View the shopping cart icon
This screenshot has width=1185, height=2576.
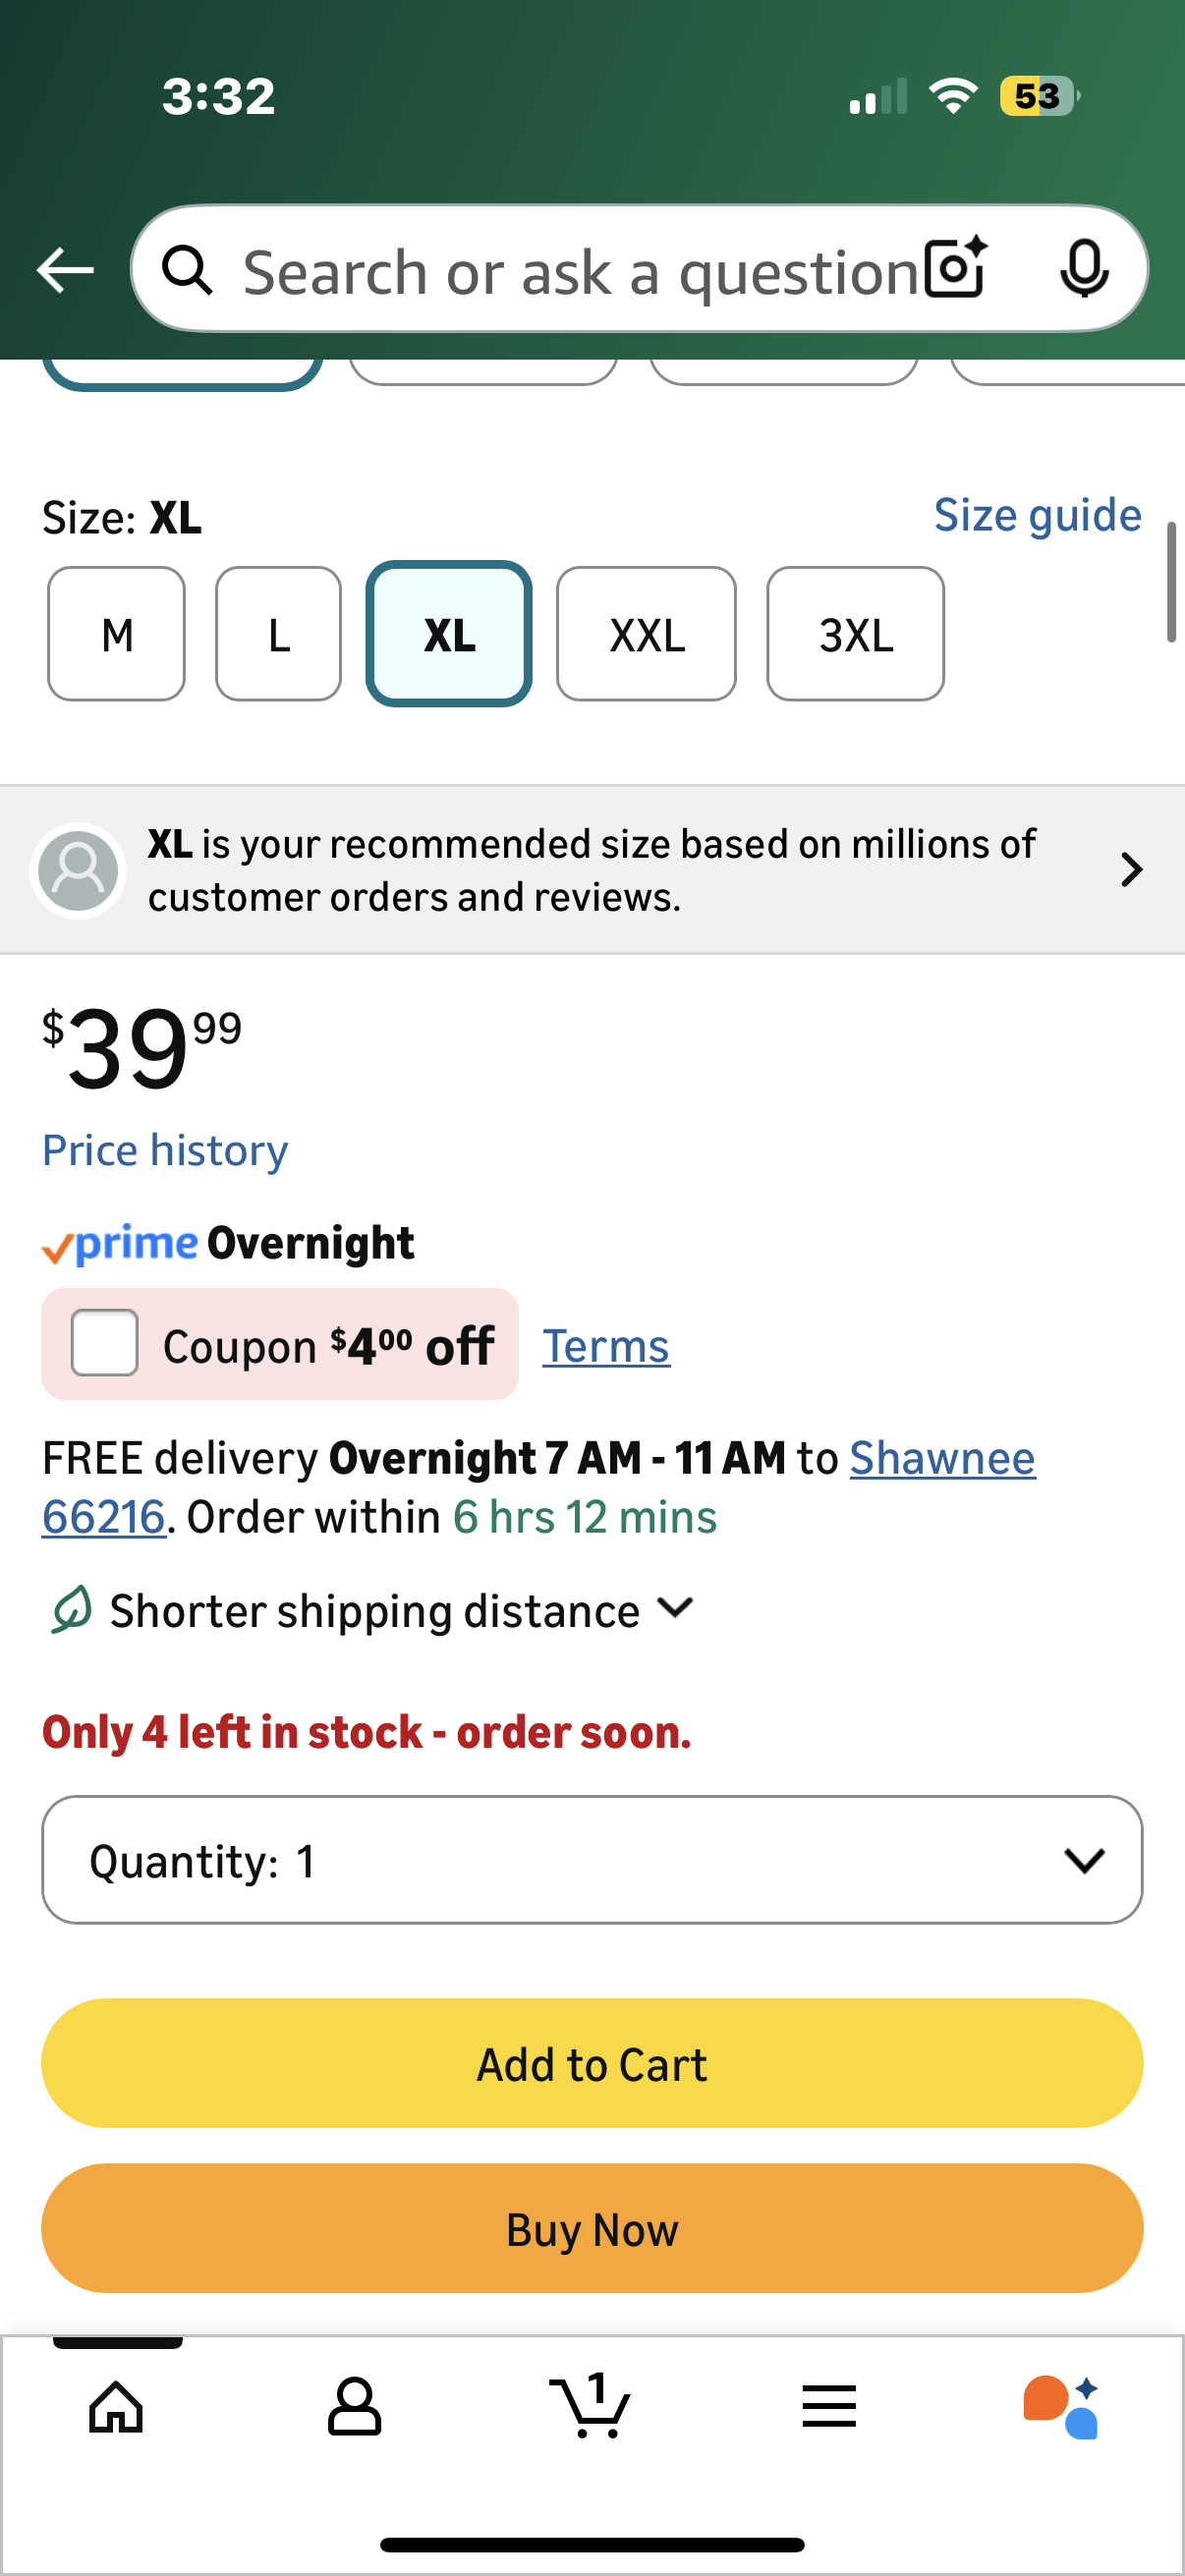pos(592,2406)
